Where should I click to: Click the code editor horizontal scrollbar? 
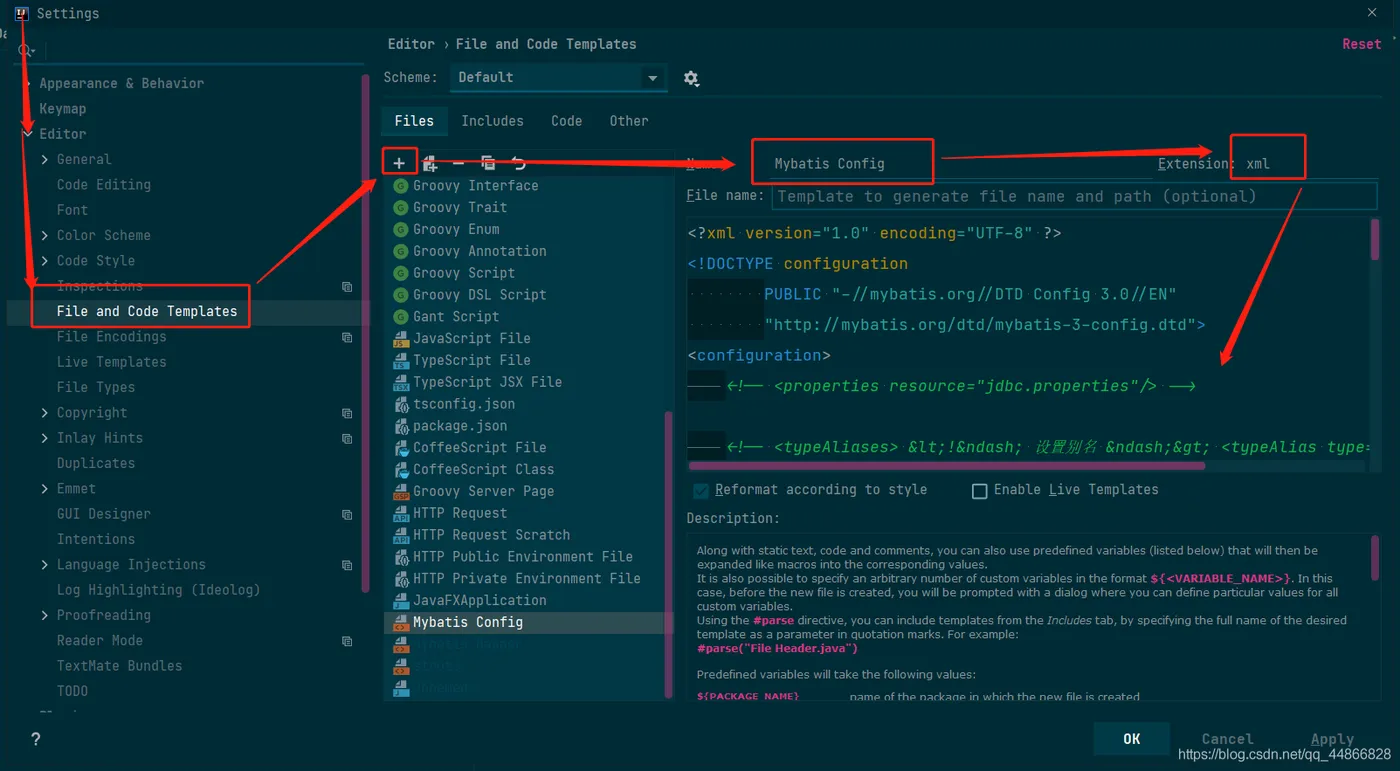(947, 465)
